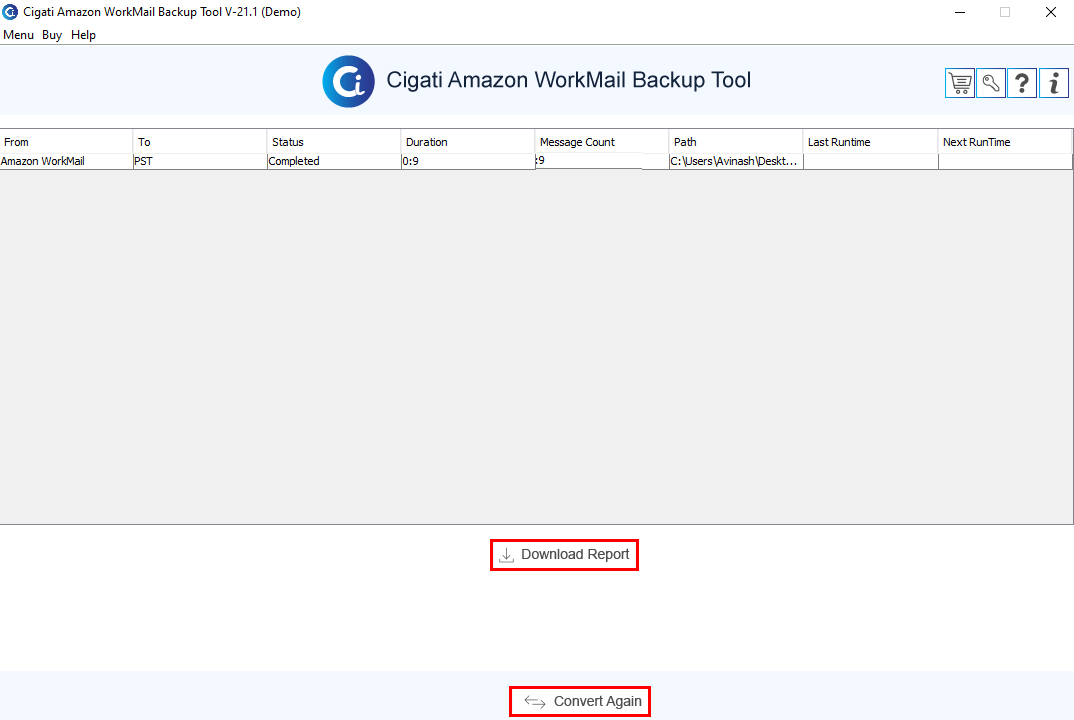Click the Download Report button
This screenshot has width=1074, height=720.
point(564,554)
